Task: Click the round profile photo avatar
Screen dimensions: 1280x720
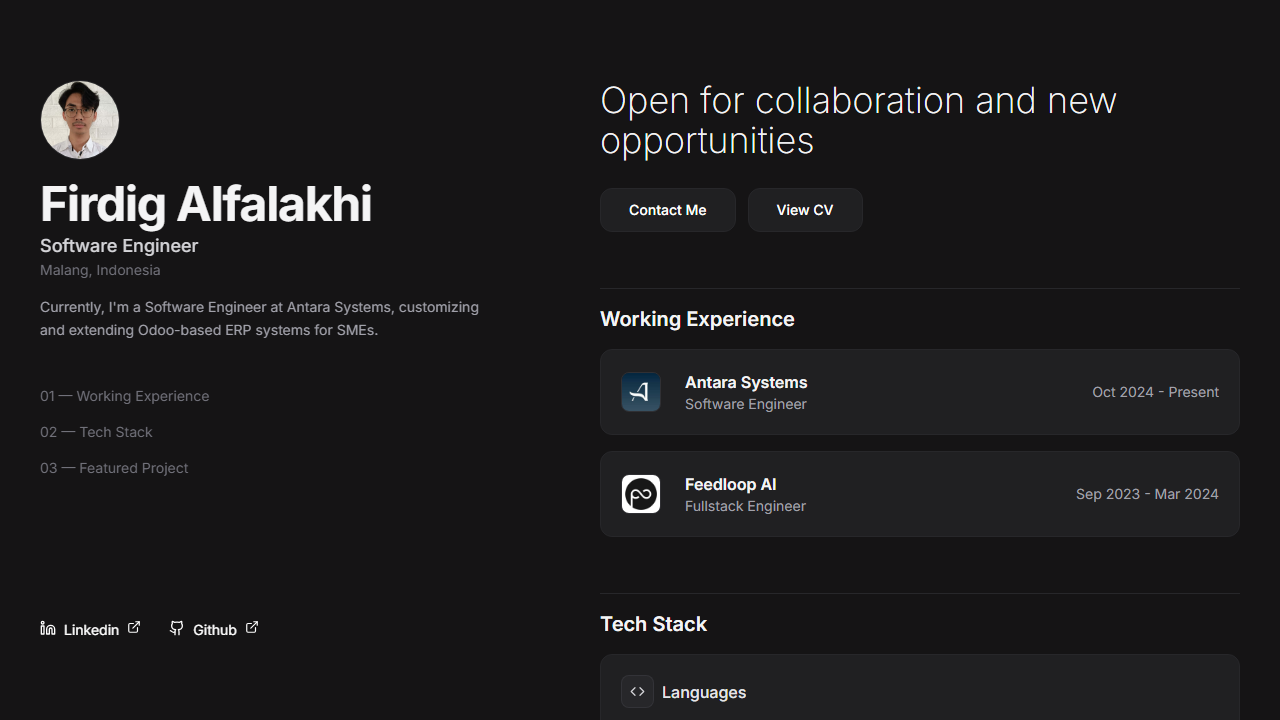Action: coord(80,120)
